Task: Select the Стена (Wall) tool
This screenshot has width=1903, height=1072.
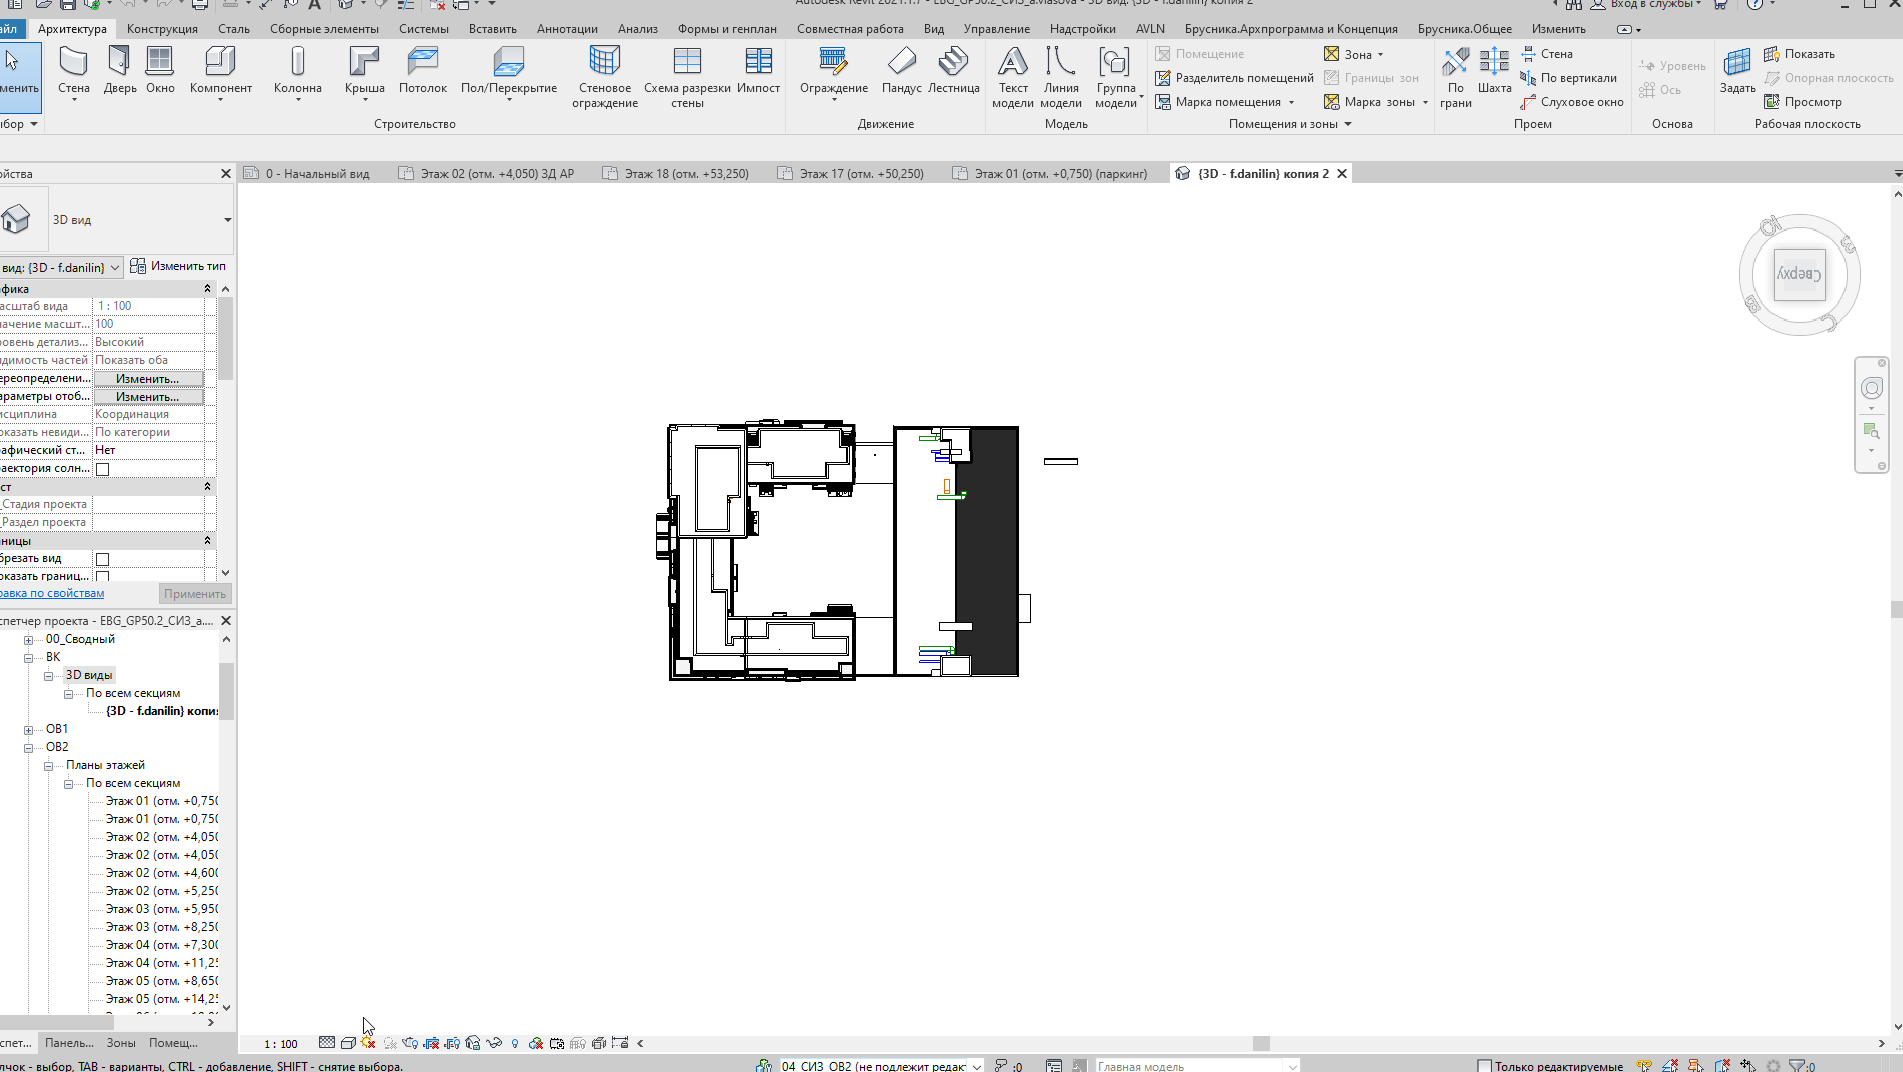Action: tap(73, 70)
